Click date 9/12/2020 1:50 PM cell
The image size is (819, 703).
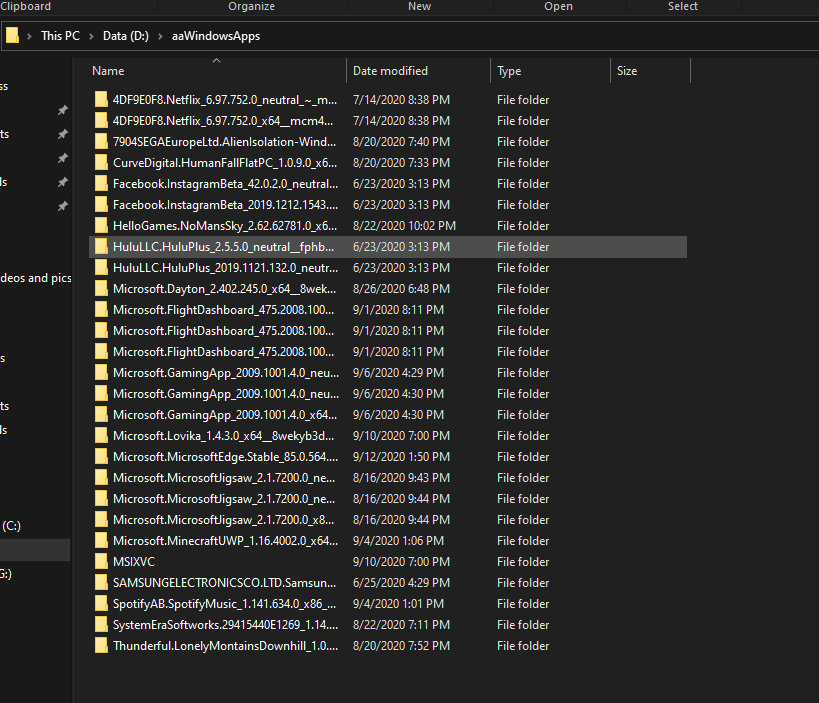pyautogui.click(x=401, y=456)
